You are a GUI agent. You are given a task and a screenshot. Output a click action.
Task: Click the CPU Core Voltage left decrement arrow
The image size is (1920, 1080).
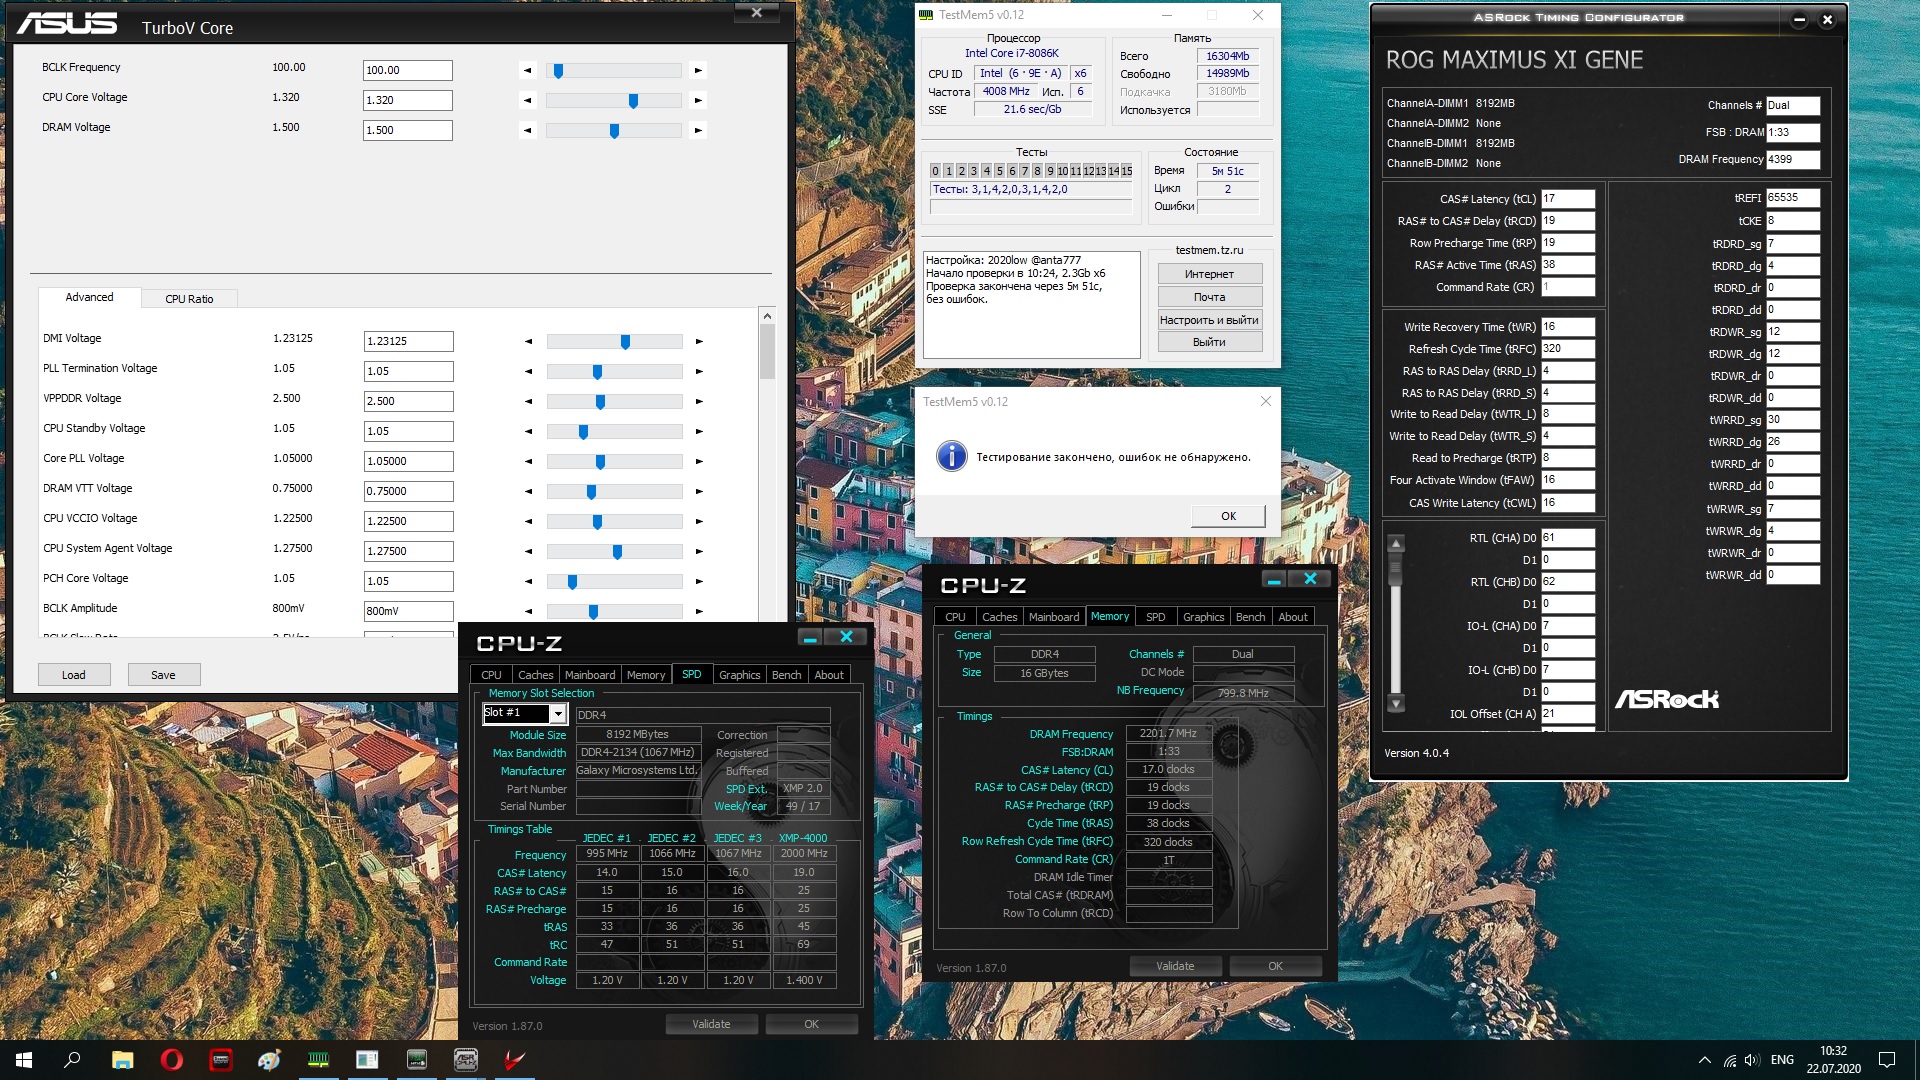(x=528, y=100)
